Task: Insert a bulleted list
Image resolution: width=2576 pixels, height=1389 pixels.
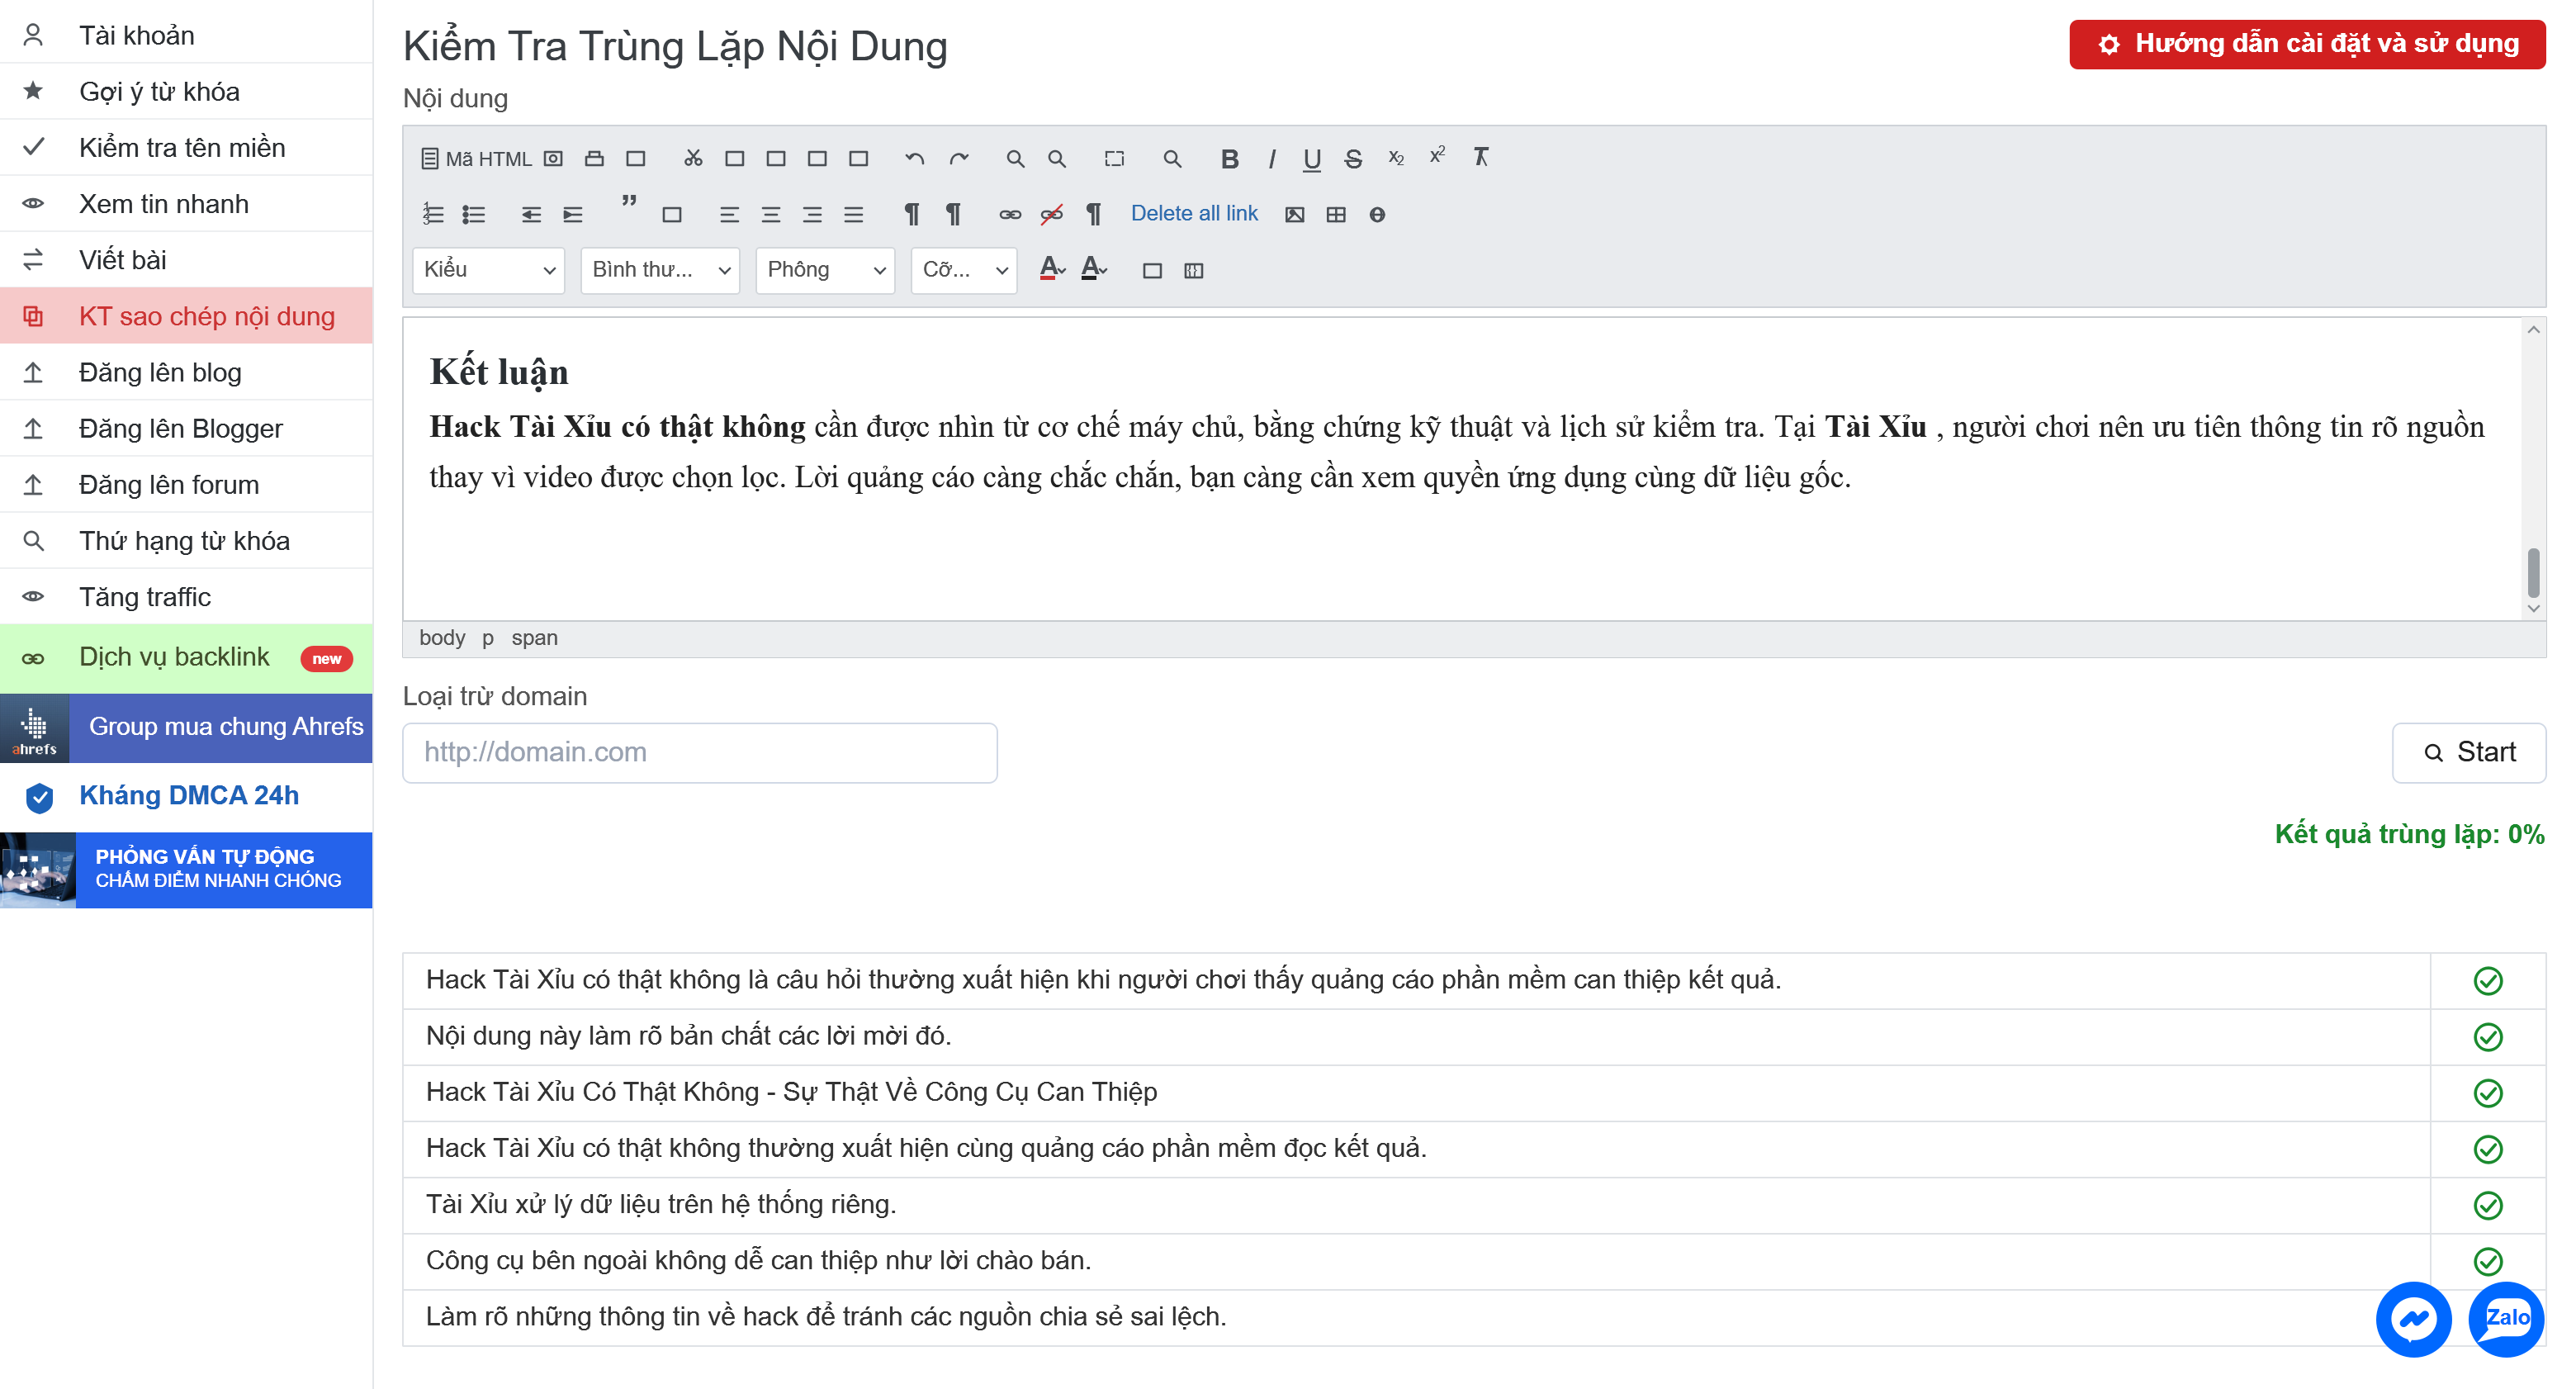Action: (x=474, y=214)
